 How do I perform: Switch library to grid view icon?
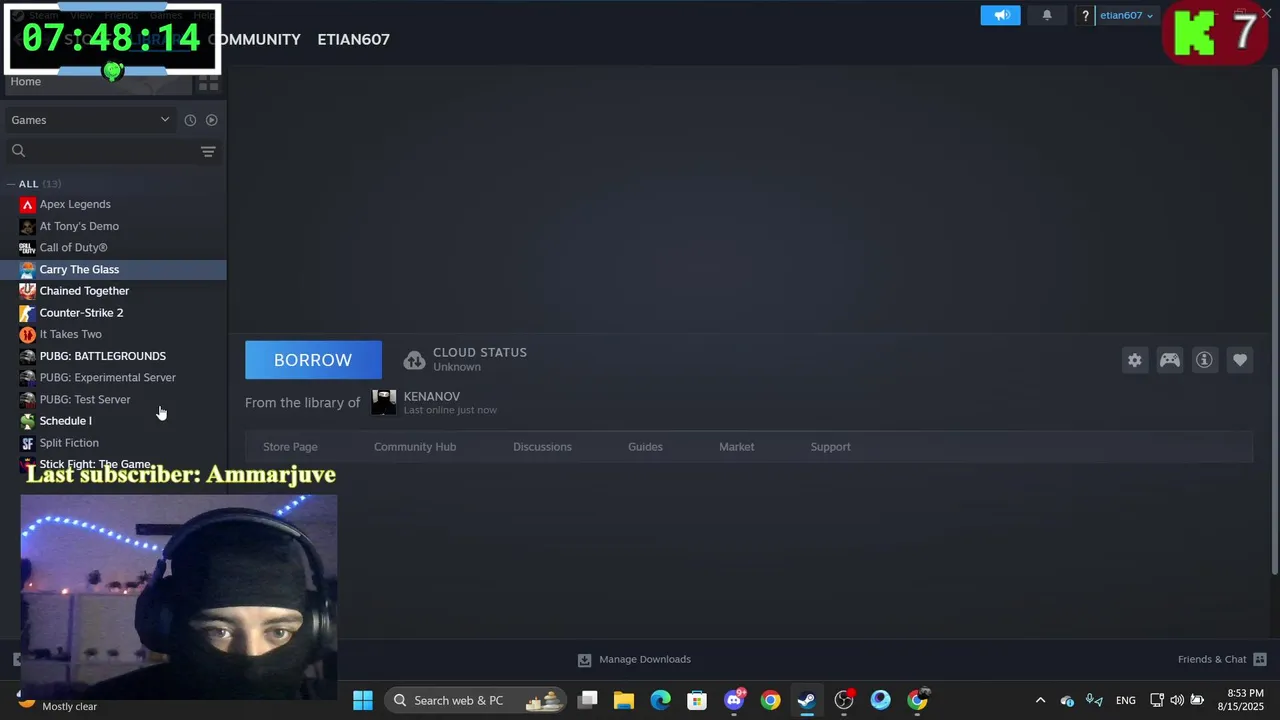point(208,83)
